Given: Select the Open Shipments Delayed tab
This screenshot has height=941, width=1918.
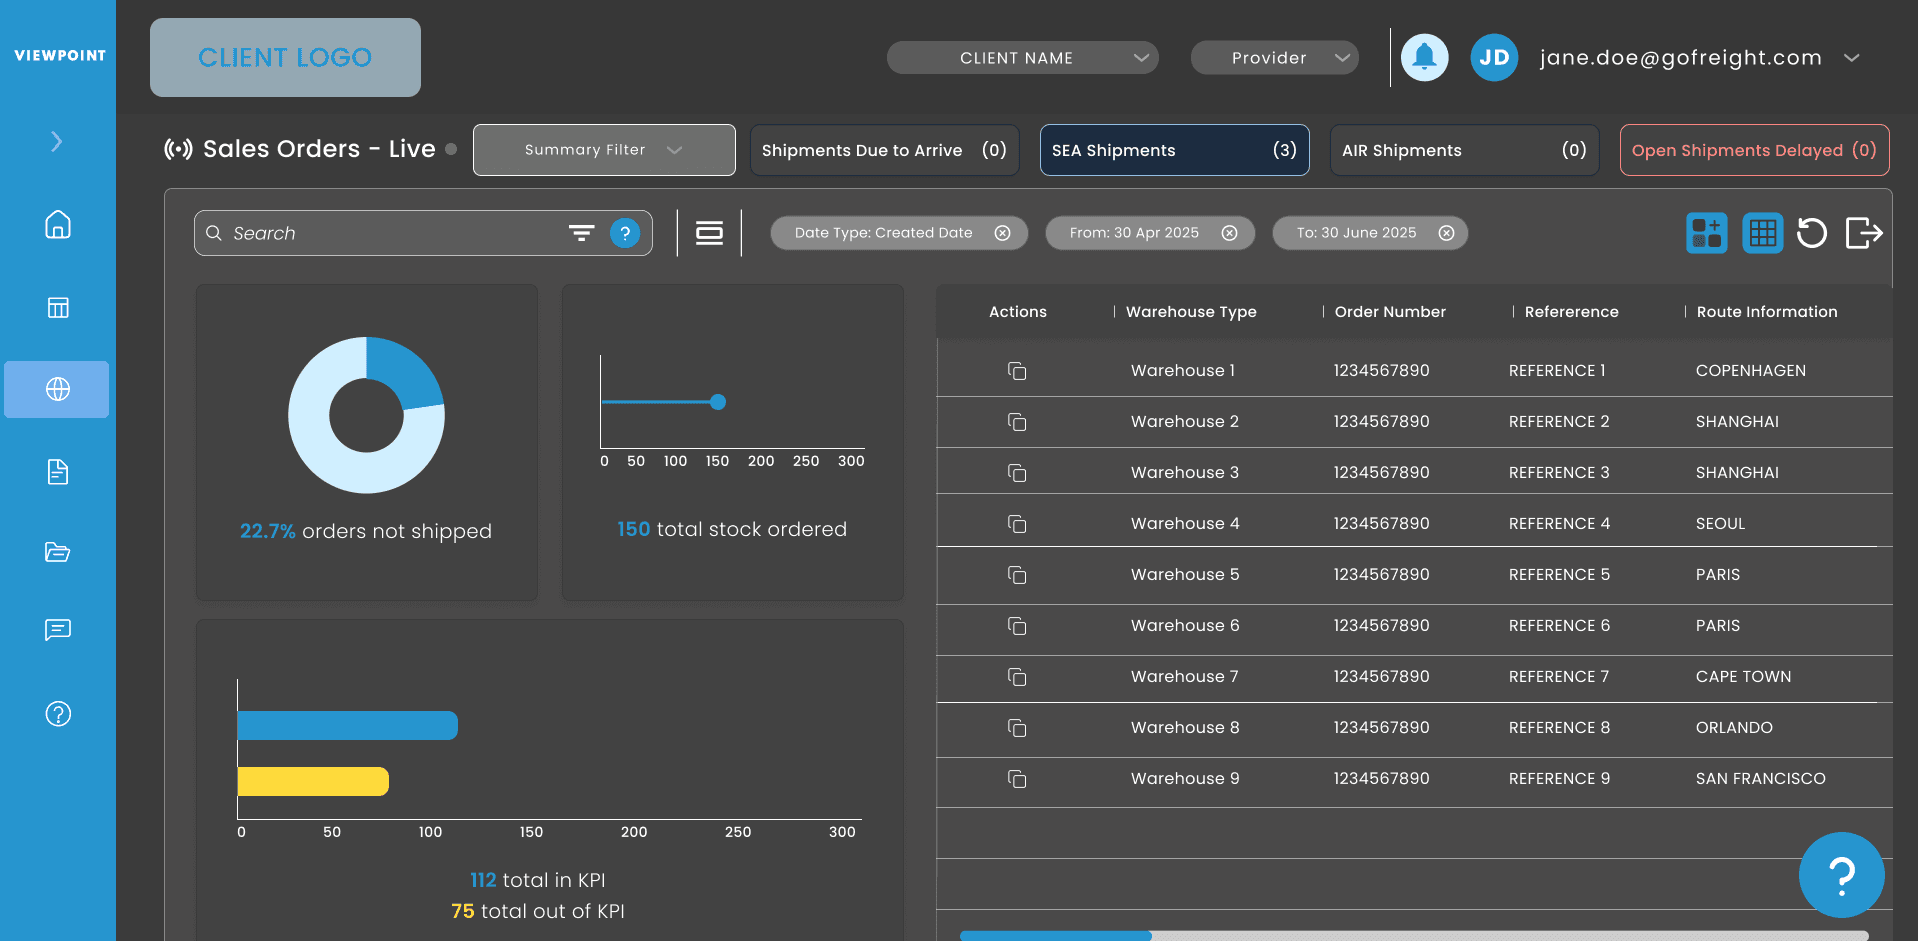Looking at the screenshot, I should coord(1754,150).
